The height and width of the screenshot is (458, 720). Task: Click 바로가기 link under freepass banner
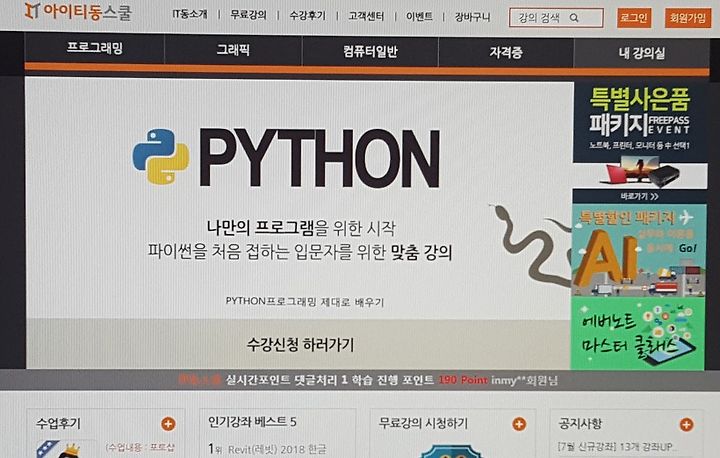(640, 196)
